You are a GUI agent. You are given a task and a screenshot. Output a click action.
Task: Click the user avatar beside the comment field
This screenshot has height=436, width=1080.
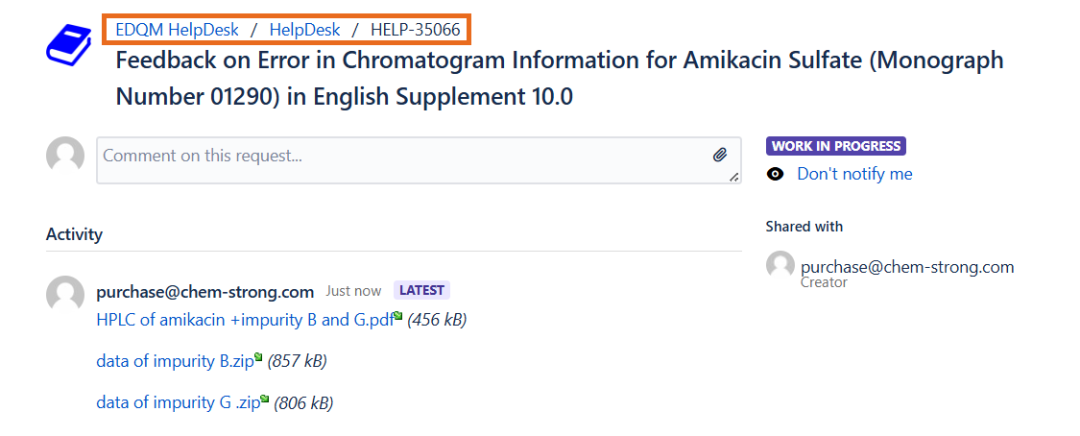[65, 156]
